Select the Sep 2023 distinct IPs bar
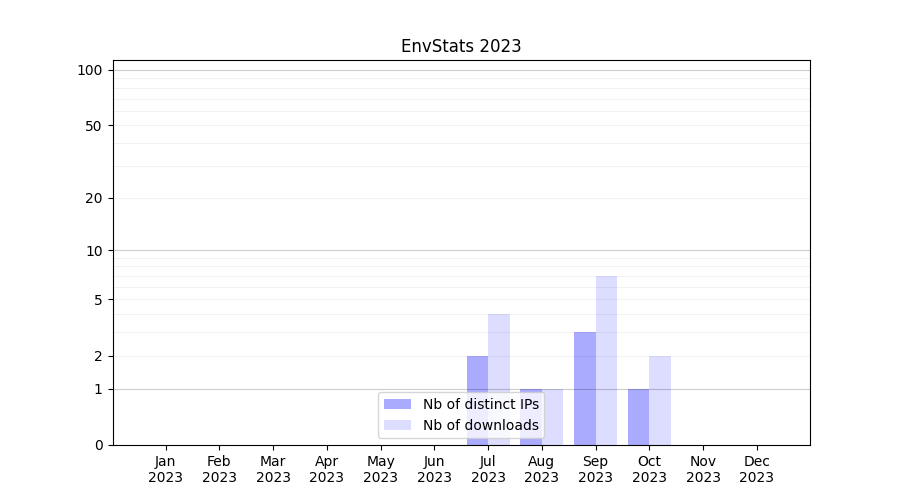The width and height of the screenshot is (900, 500). click(585, 388)
